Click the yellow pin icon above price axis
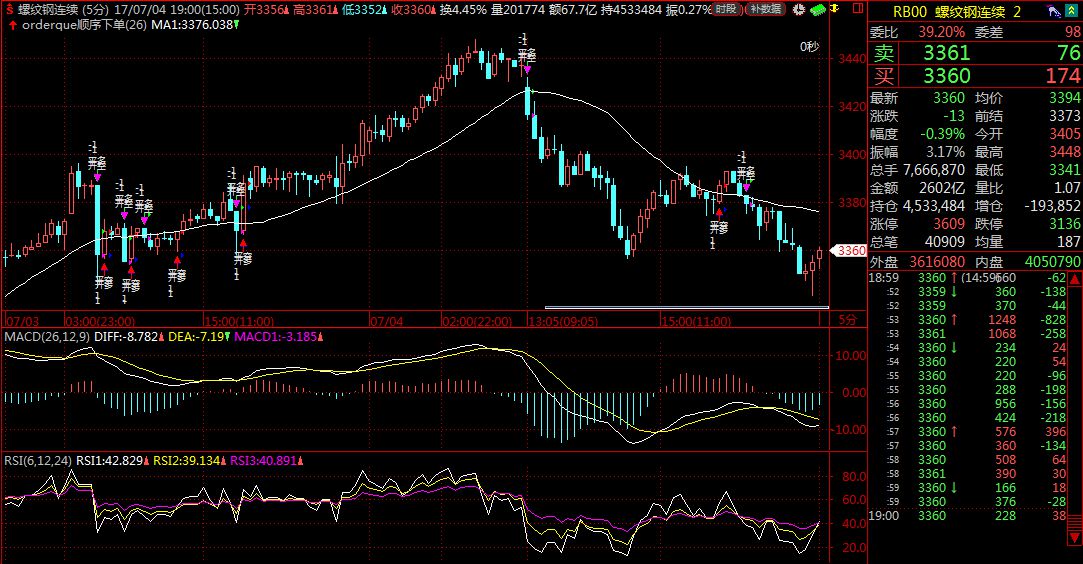The image size is (1083, 564). coord(836,10)
